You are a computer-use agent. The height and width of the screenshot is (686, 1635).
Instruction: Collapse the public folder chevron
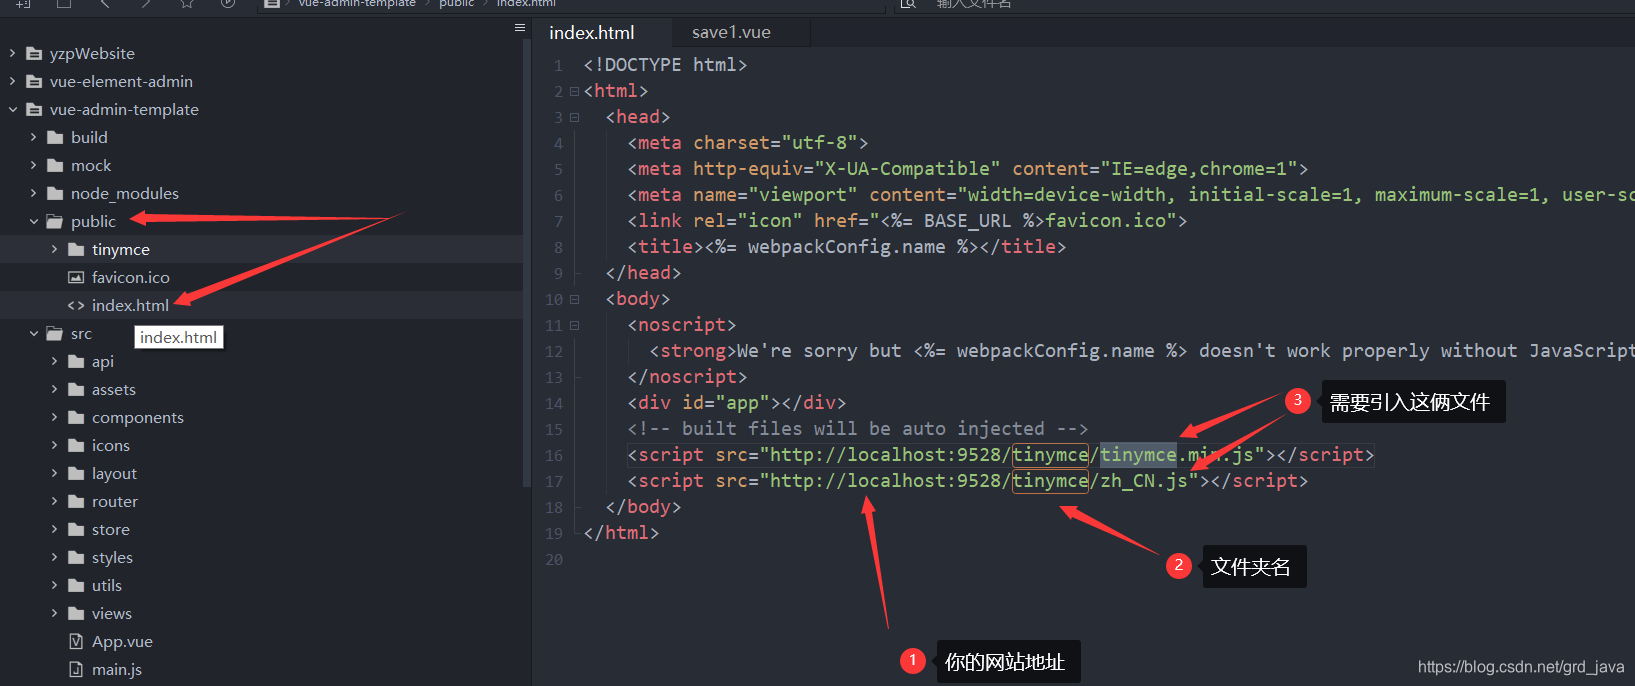coord(33,222)
